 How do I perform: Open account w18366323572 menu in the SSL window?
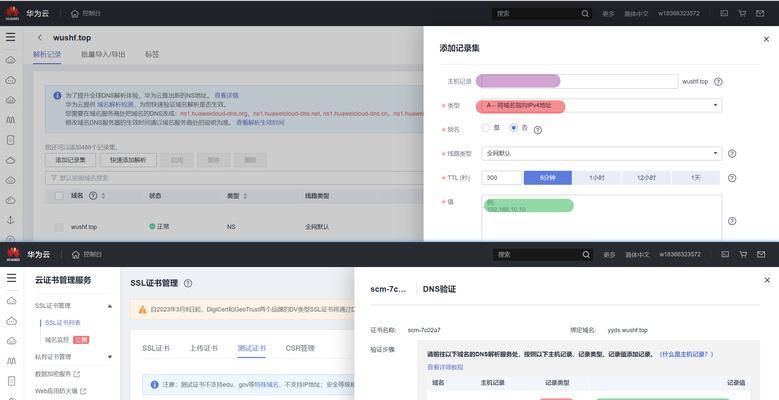click(x=680, y=254)
